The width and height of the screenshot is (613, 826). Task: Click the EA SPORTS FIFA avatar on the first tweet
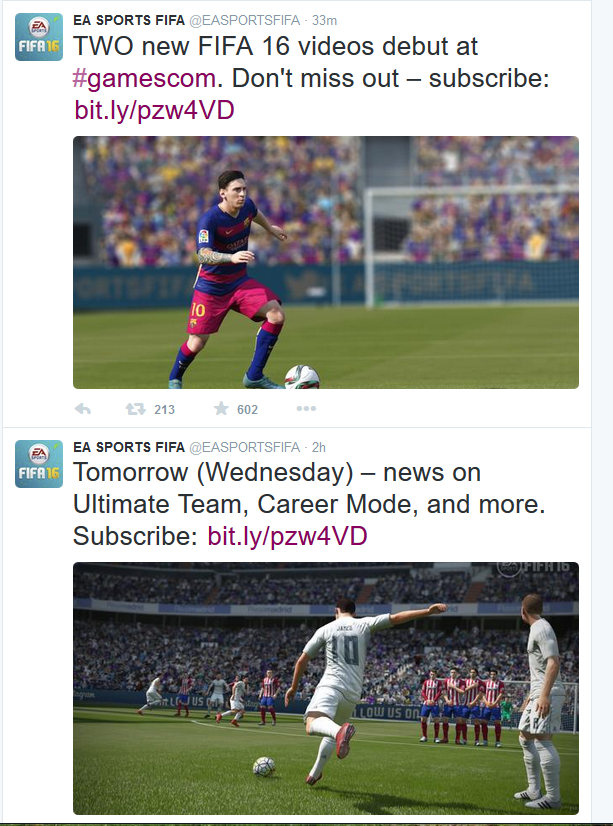point(39,37)
